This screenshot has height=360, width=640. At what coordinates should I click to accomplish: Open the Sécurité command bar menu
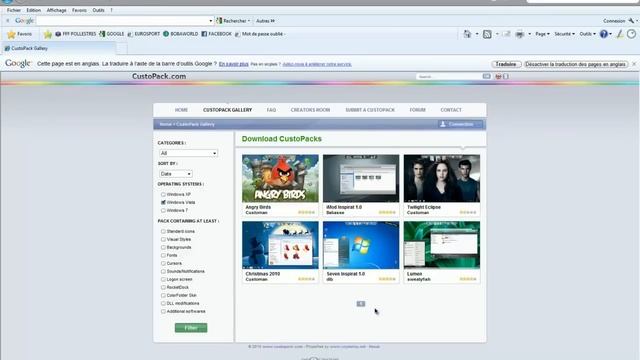pos(564,34)
